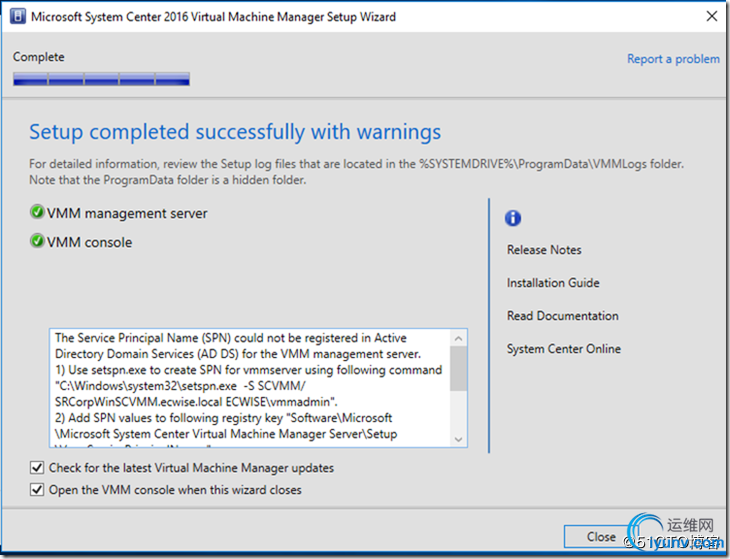
Task: Uncheck Check for the latest Virtual Machine Manager updates
Action: click(37, 467)
